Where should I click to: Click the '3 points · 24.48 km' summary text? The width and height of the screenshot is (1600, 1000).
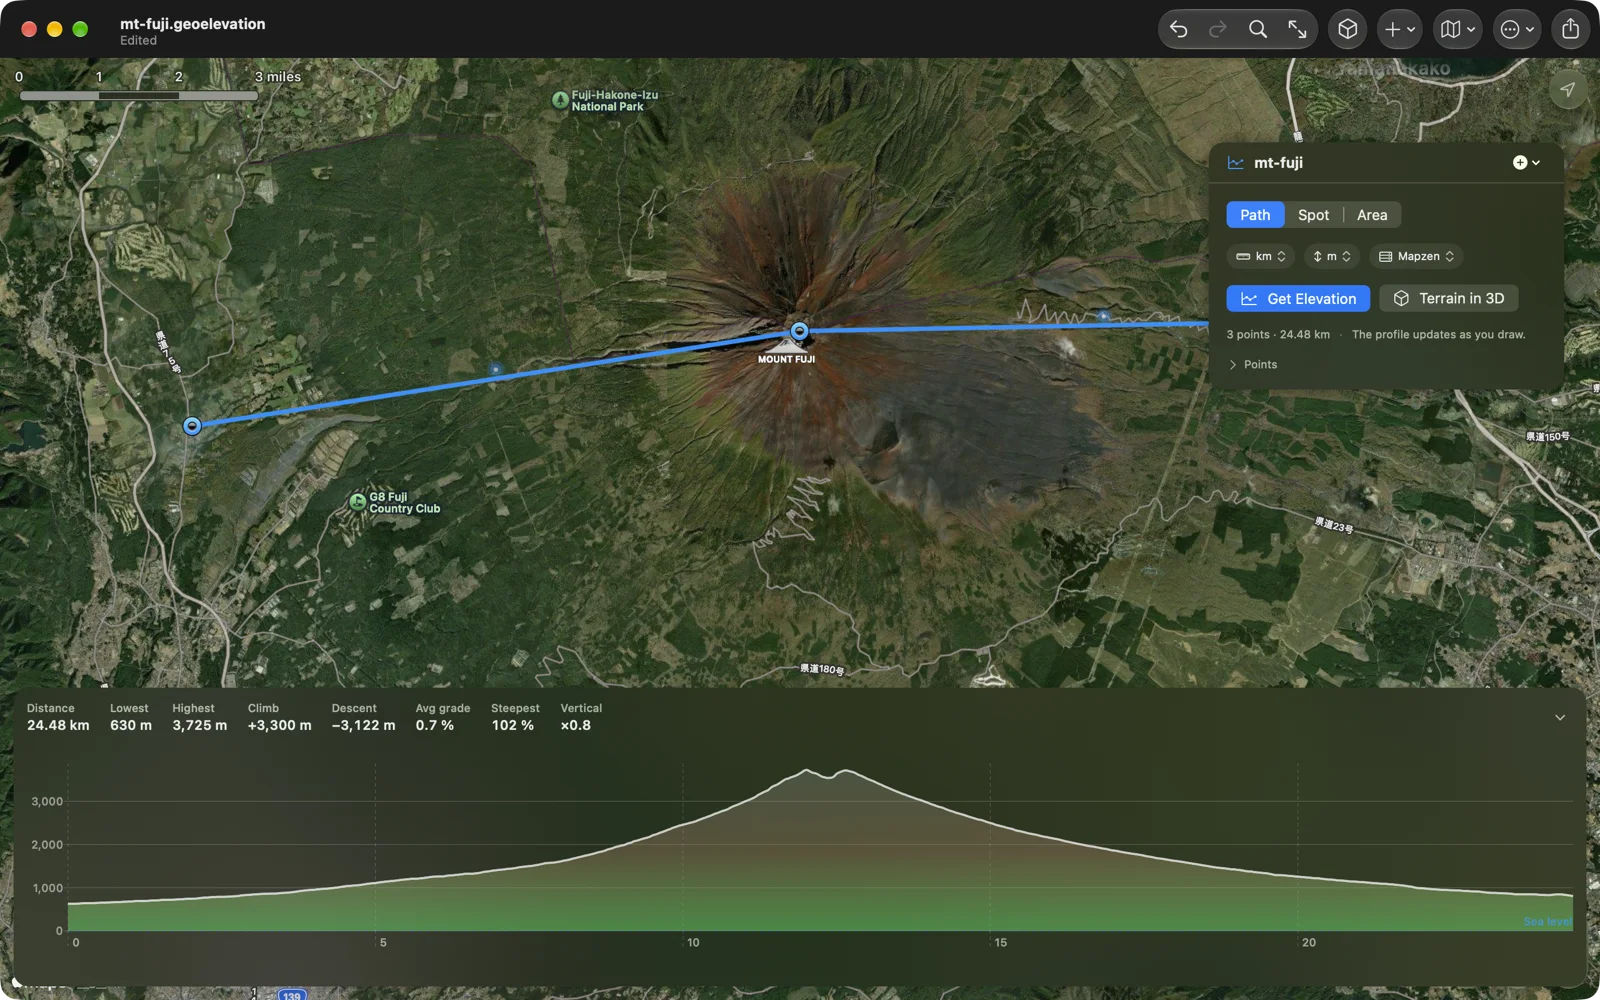click(x=1278, y=335)
